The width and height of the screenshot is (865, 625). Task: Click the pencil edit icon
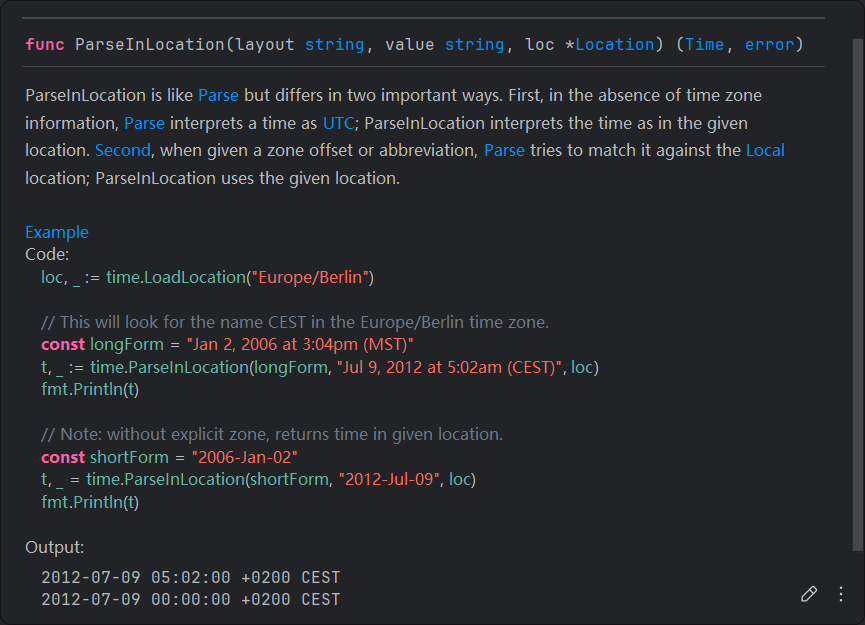(x=809, y=594)
